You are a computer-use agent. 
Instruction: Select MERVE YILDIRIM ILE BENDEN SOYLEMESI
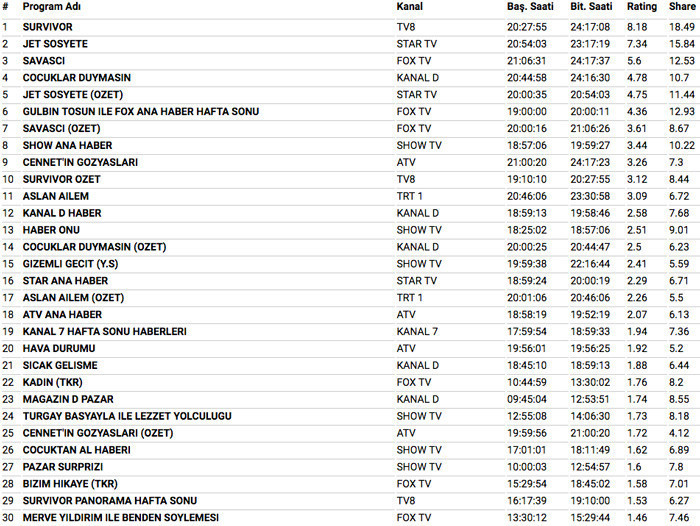tap(120, 517)
